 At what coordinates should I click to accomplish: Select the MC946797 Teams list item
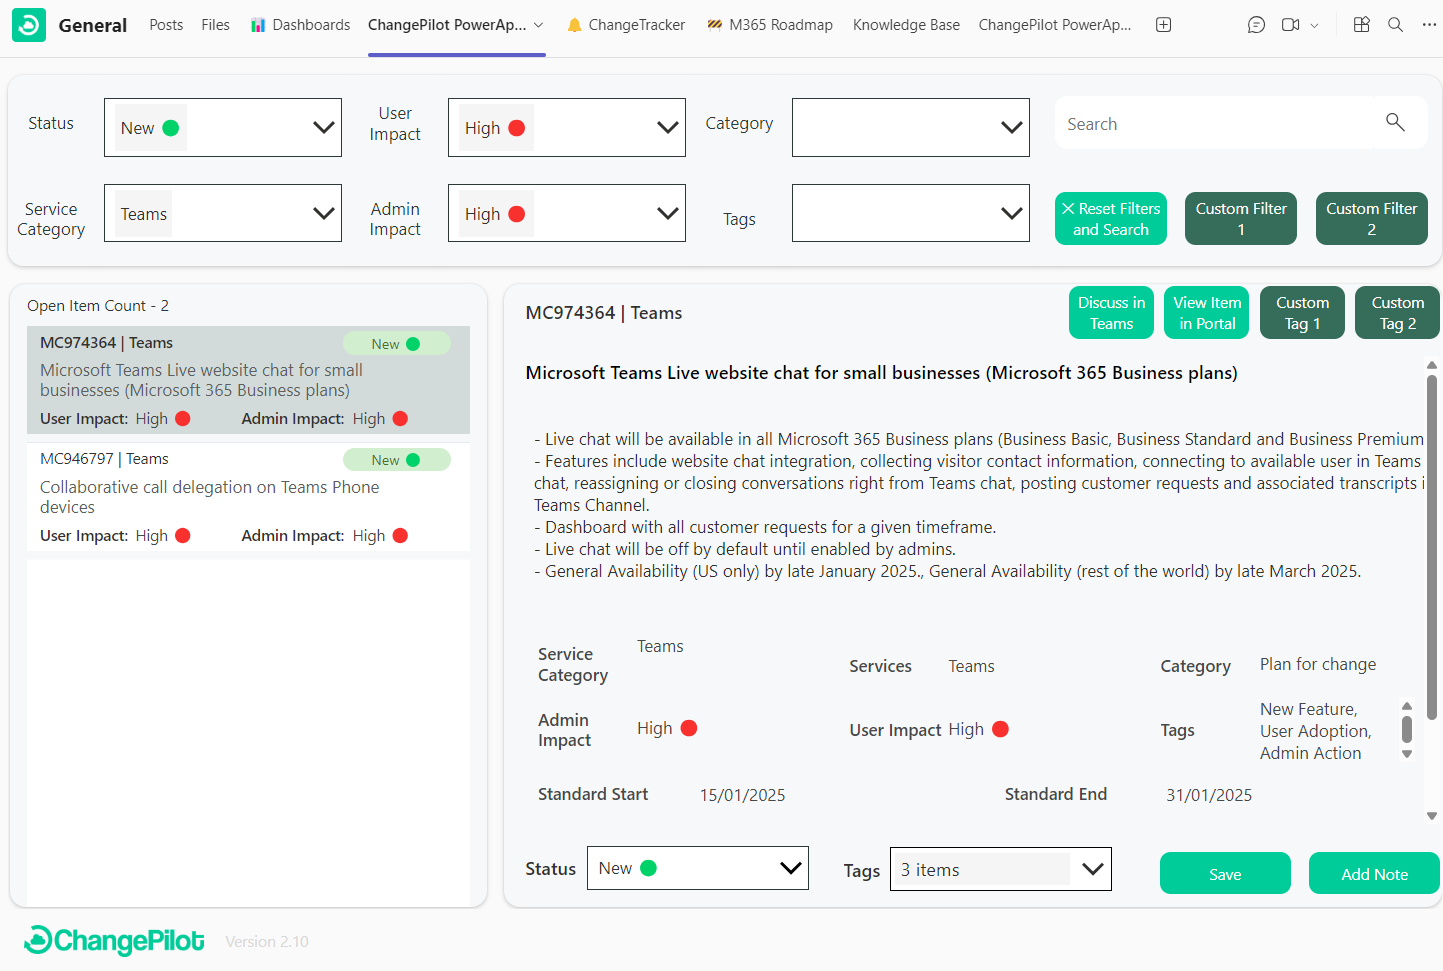point(248,497)
